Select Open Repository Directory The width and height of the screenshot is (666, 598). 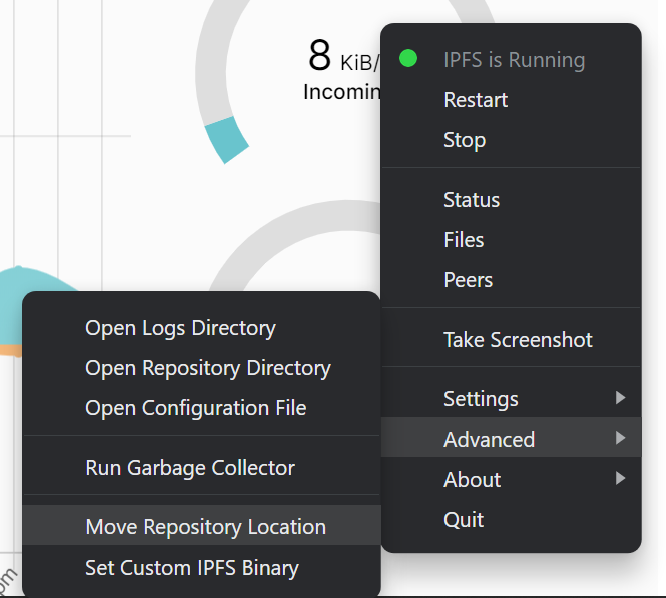point(207,368)
